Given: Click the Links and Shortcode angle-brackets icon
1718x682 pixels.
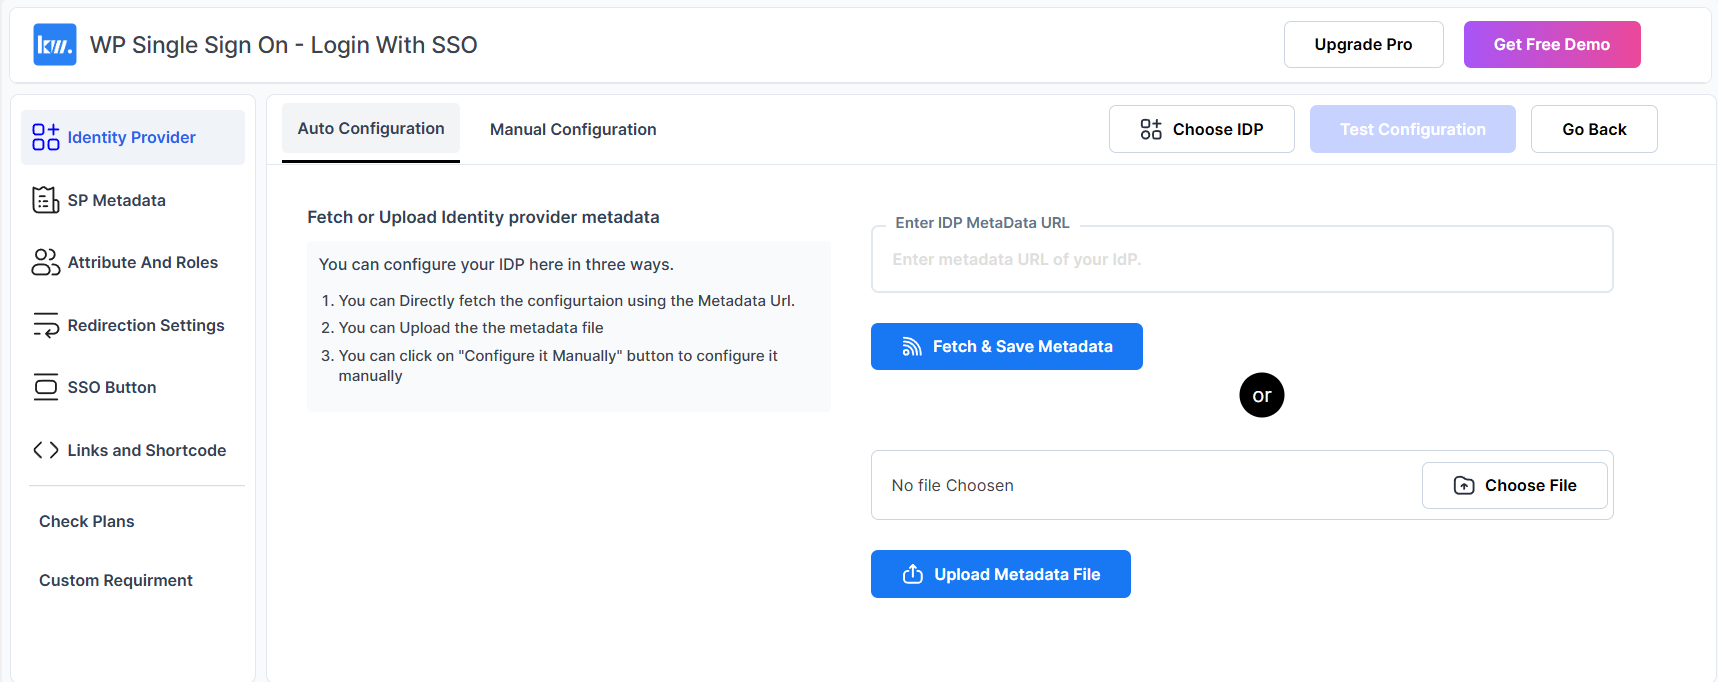Looking at the screenshot, I should [45, 450].
